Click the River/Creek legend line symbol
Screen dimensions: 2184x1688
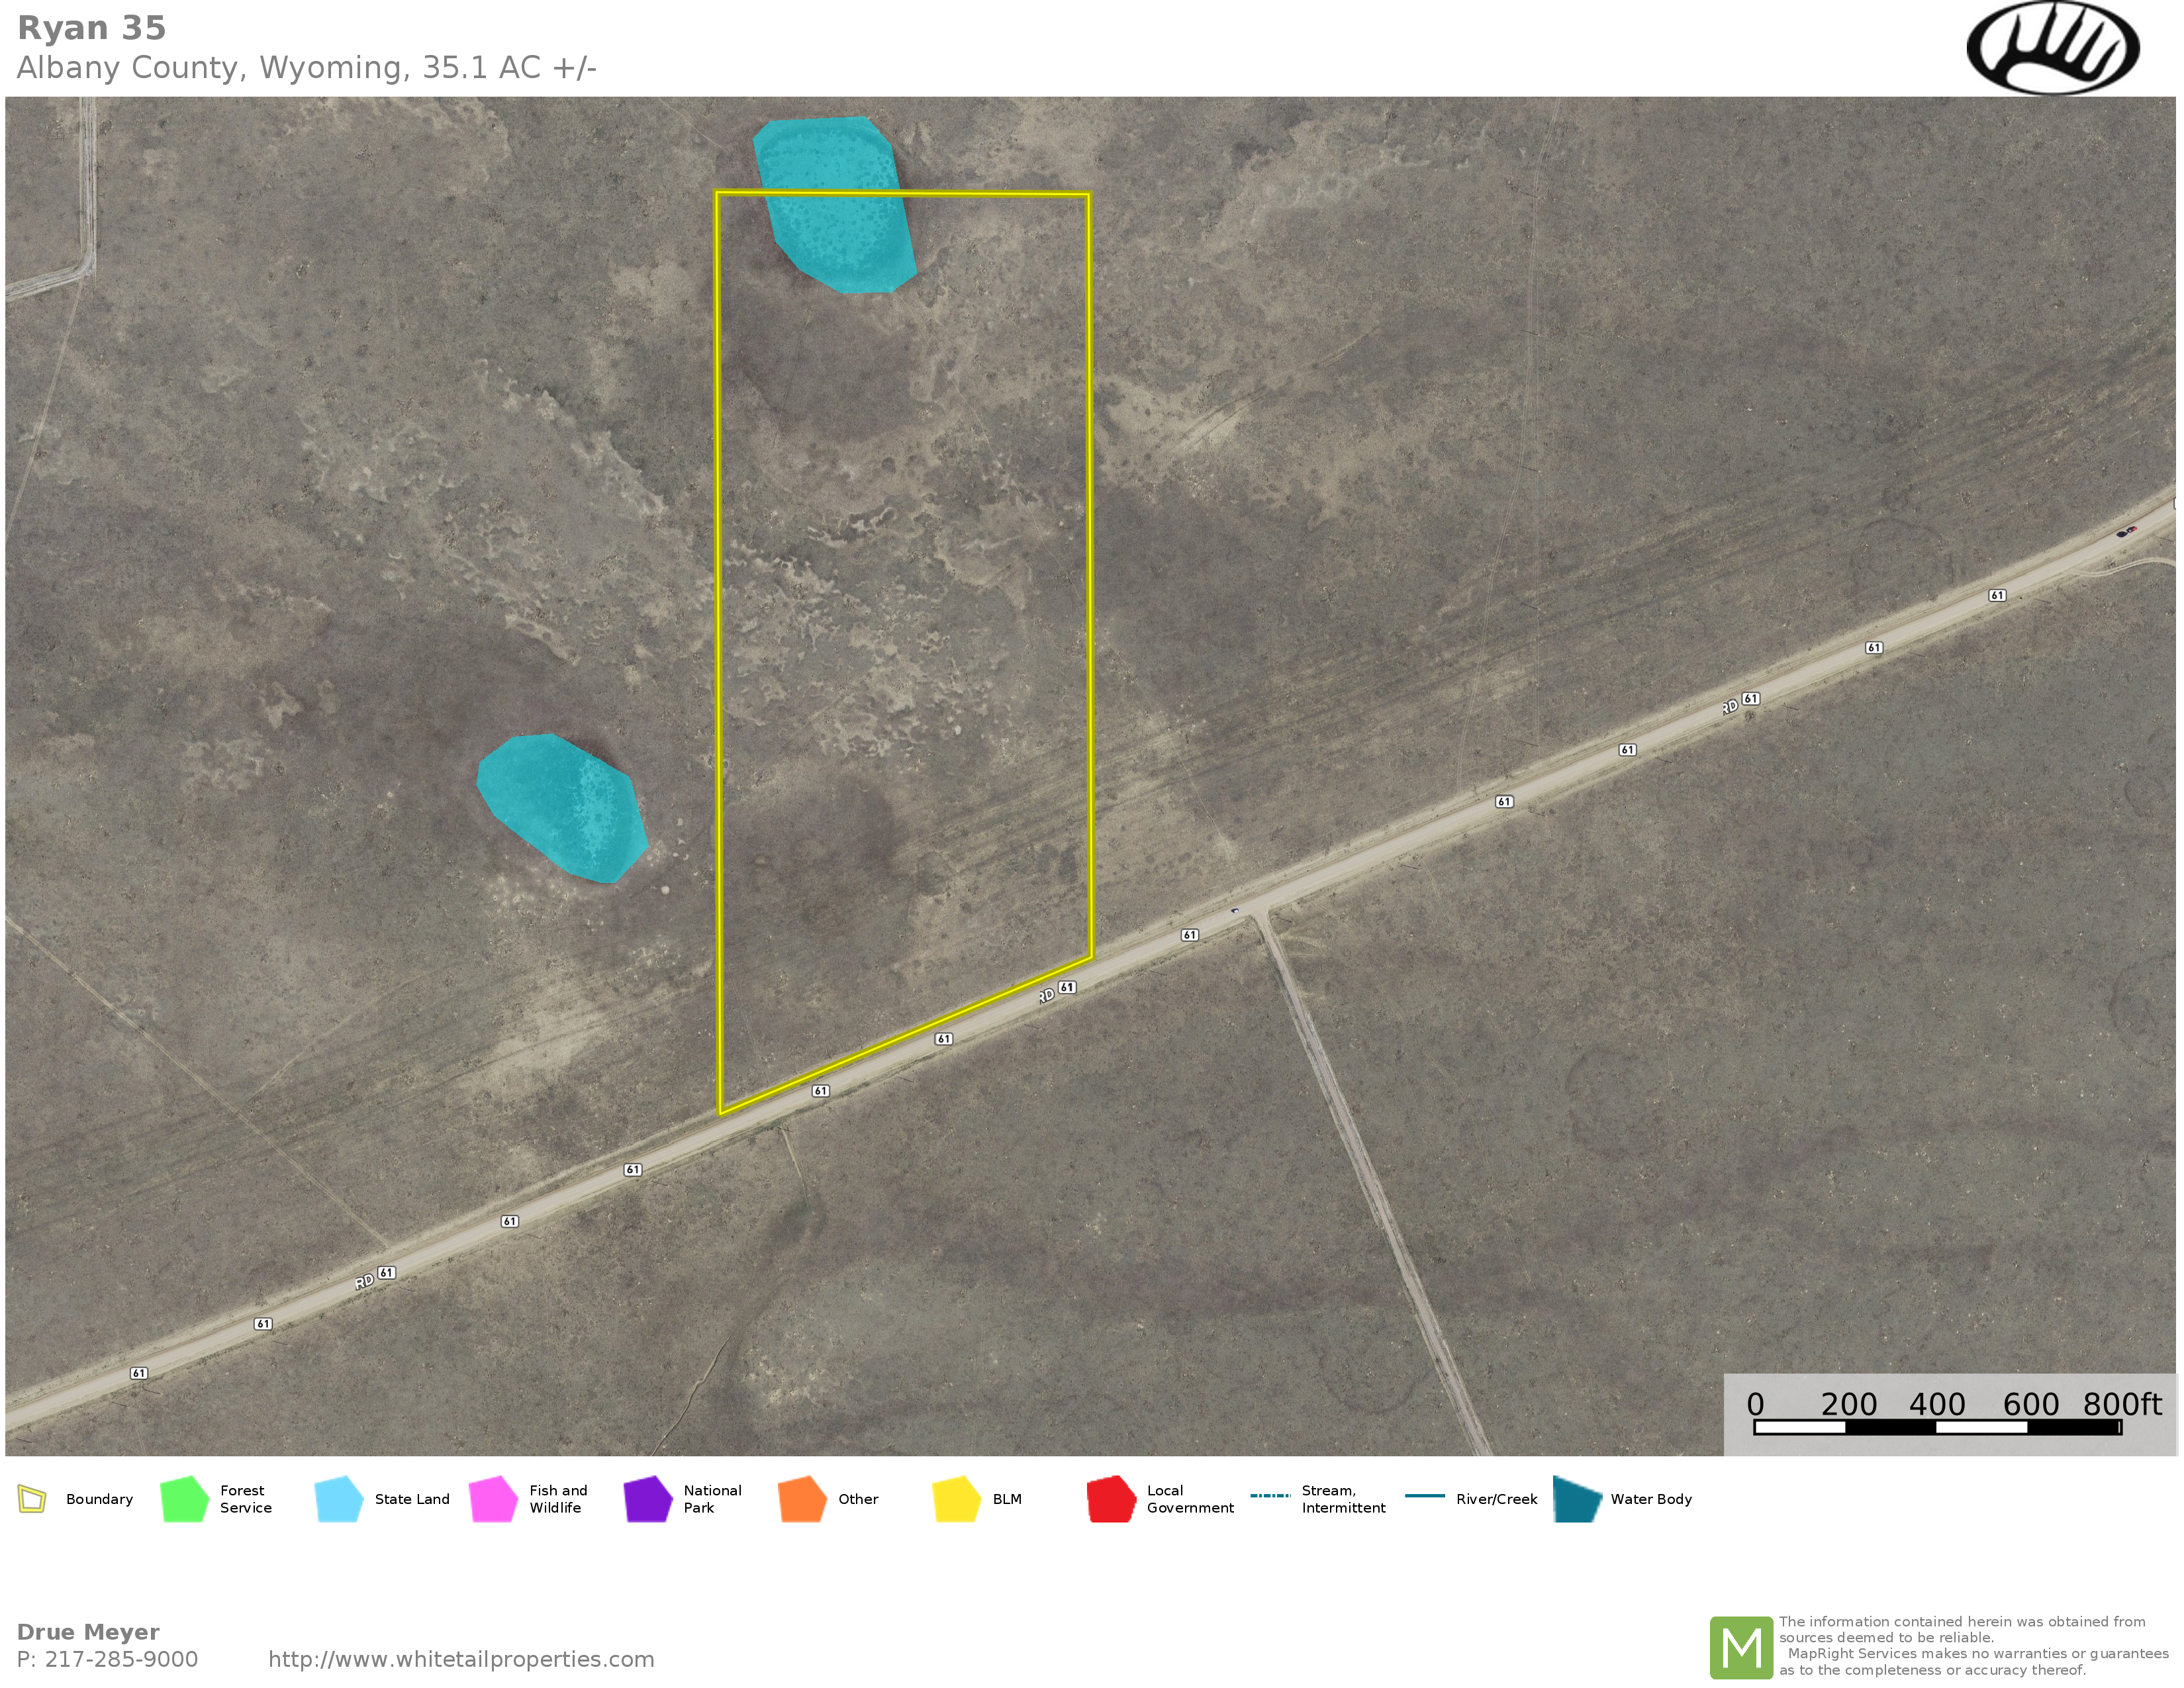tap(1424, 1496)
